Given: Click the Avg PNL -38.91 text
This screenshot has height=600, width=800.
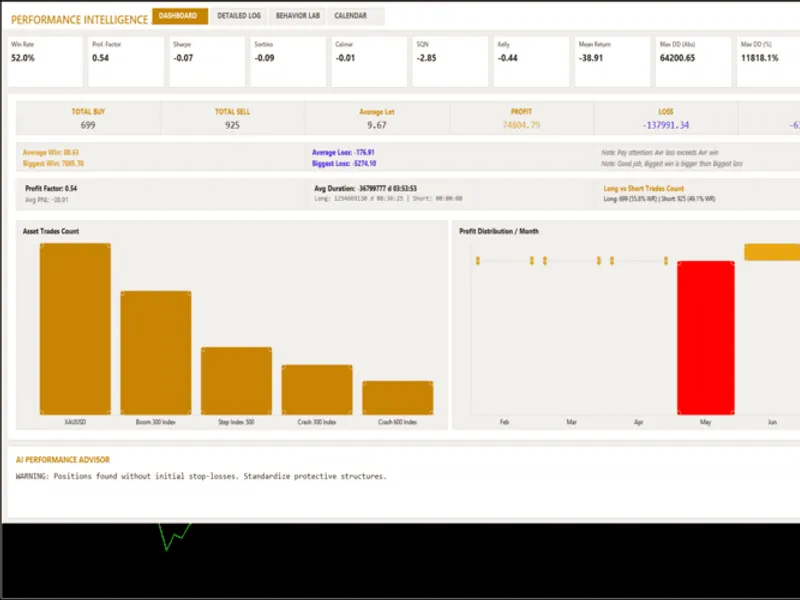Looking at the screenshot, I should click(x=46, y=199).
